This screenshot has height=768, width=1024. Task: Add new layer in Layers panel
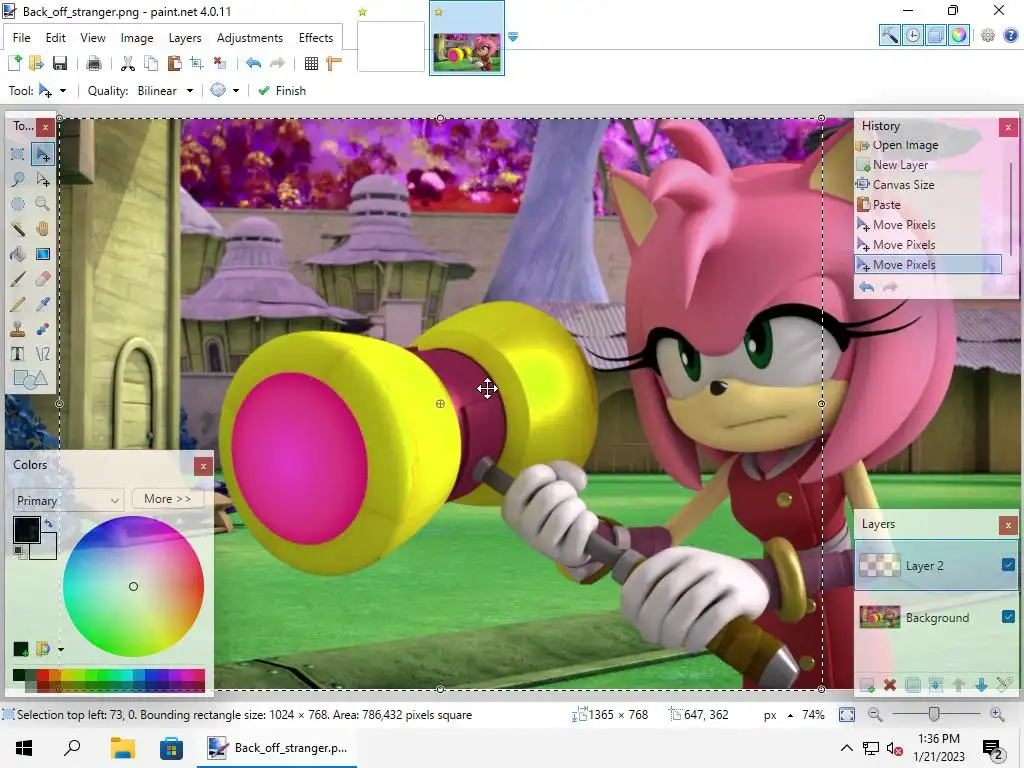click(x=867, y=685)
